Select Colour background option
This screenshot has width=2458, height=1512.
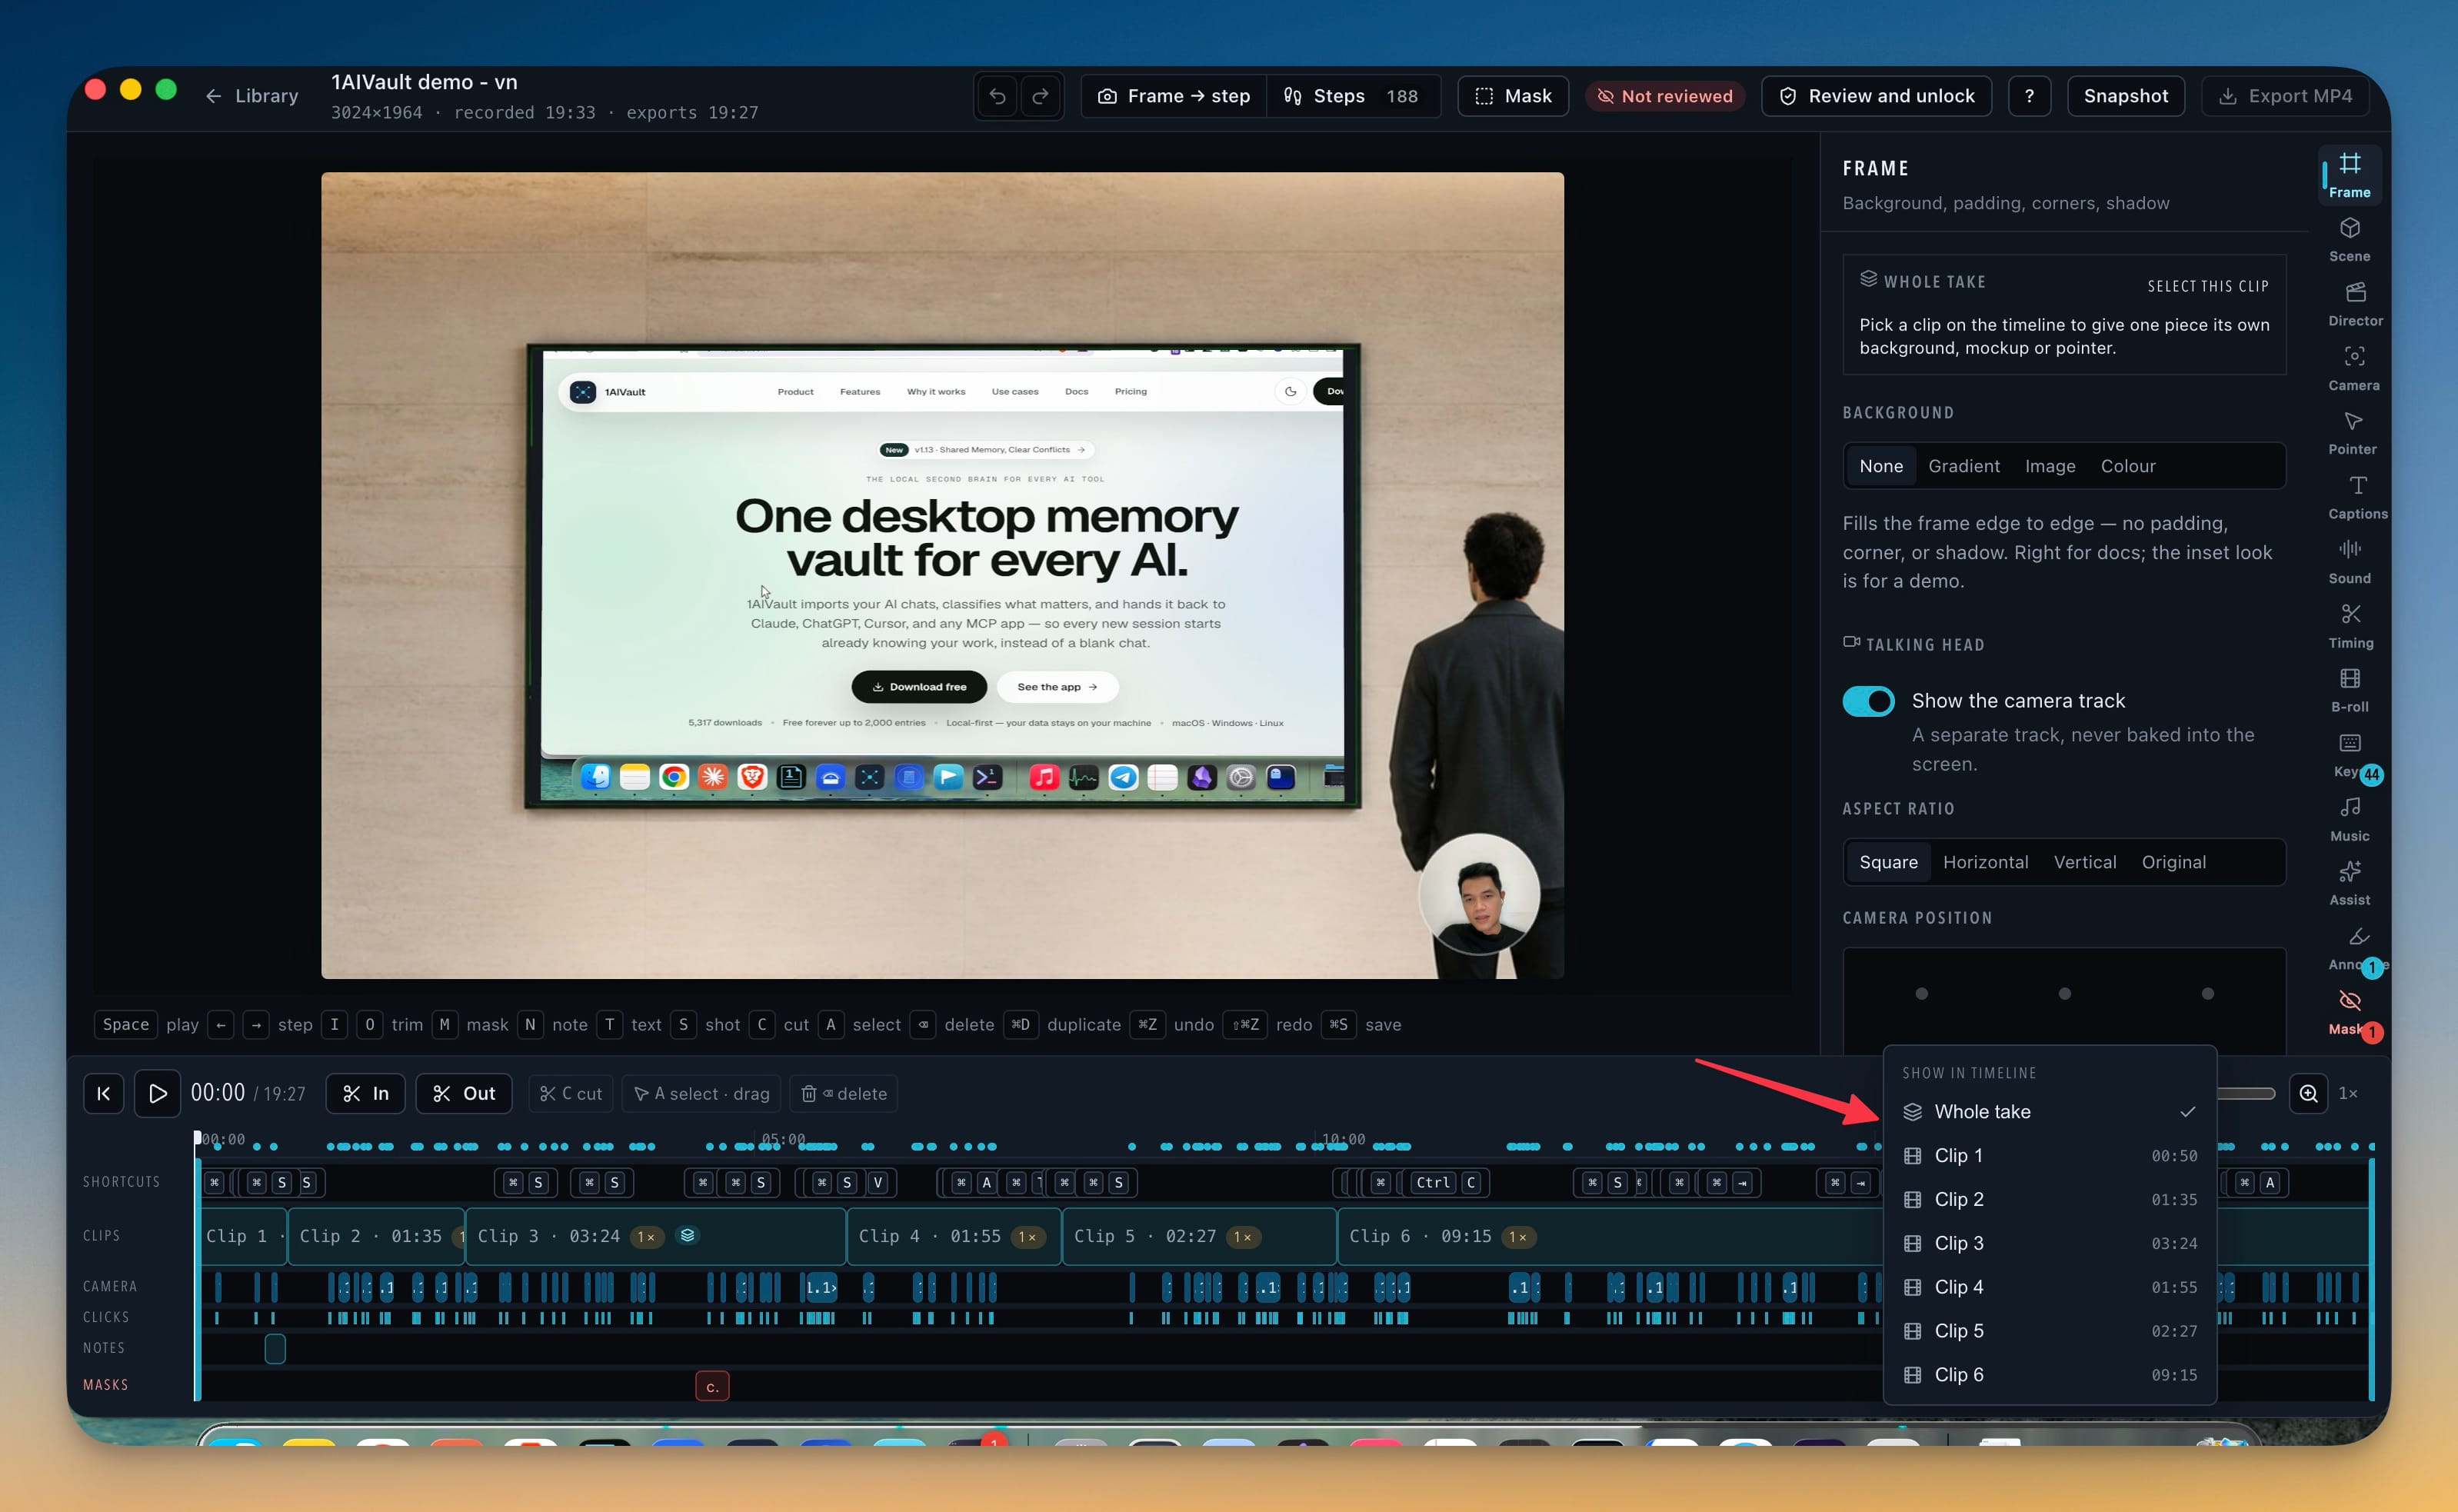click(2128, 466)
